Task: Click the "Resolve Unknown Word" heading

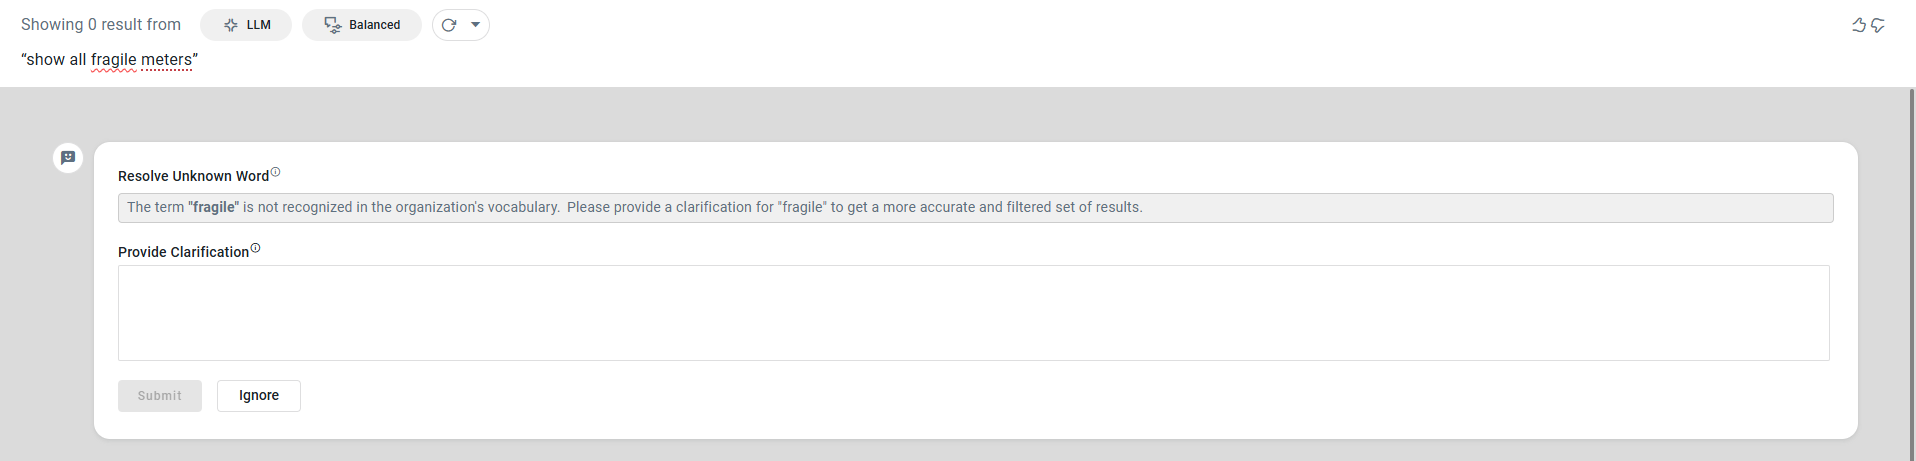Action: tap(193, 176)
